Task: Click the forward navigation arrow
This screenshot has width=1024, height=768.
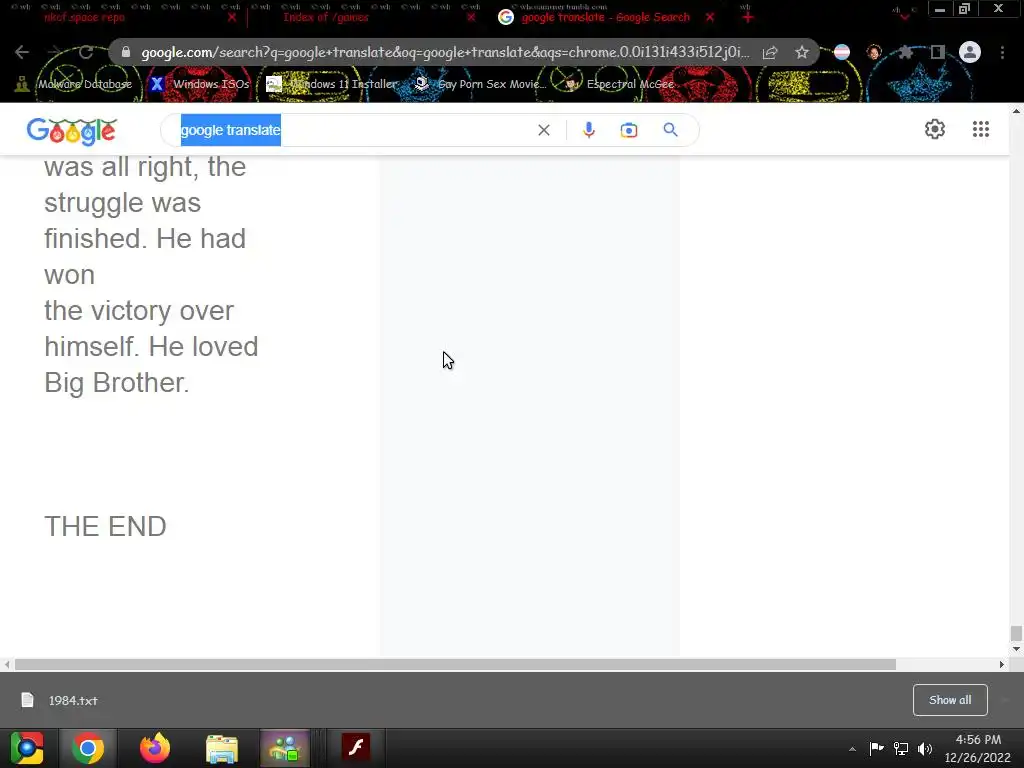Action: coord(54,52)
